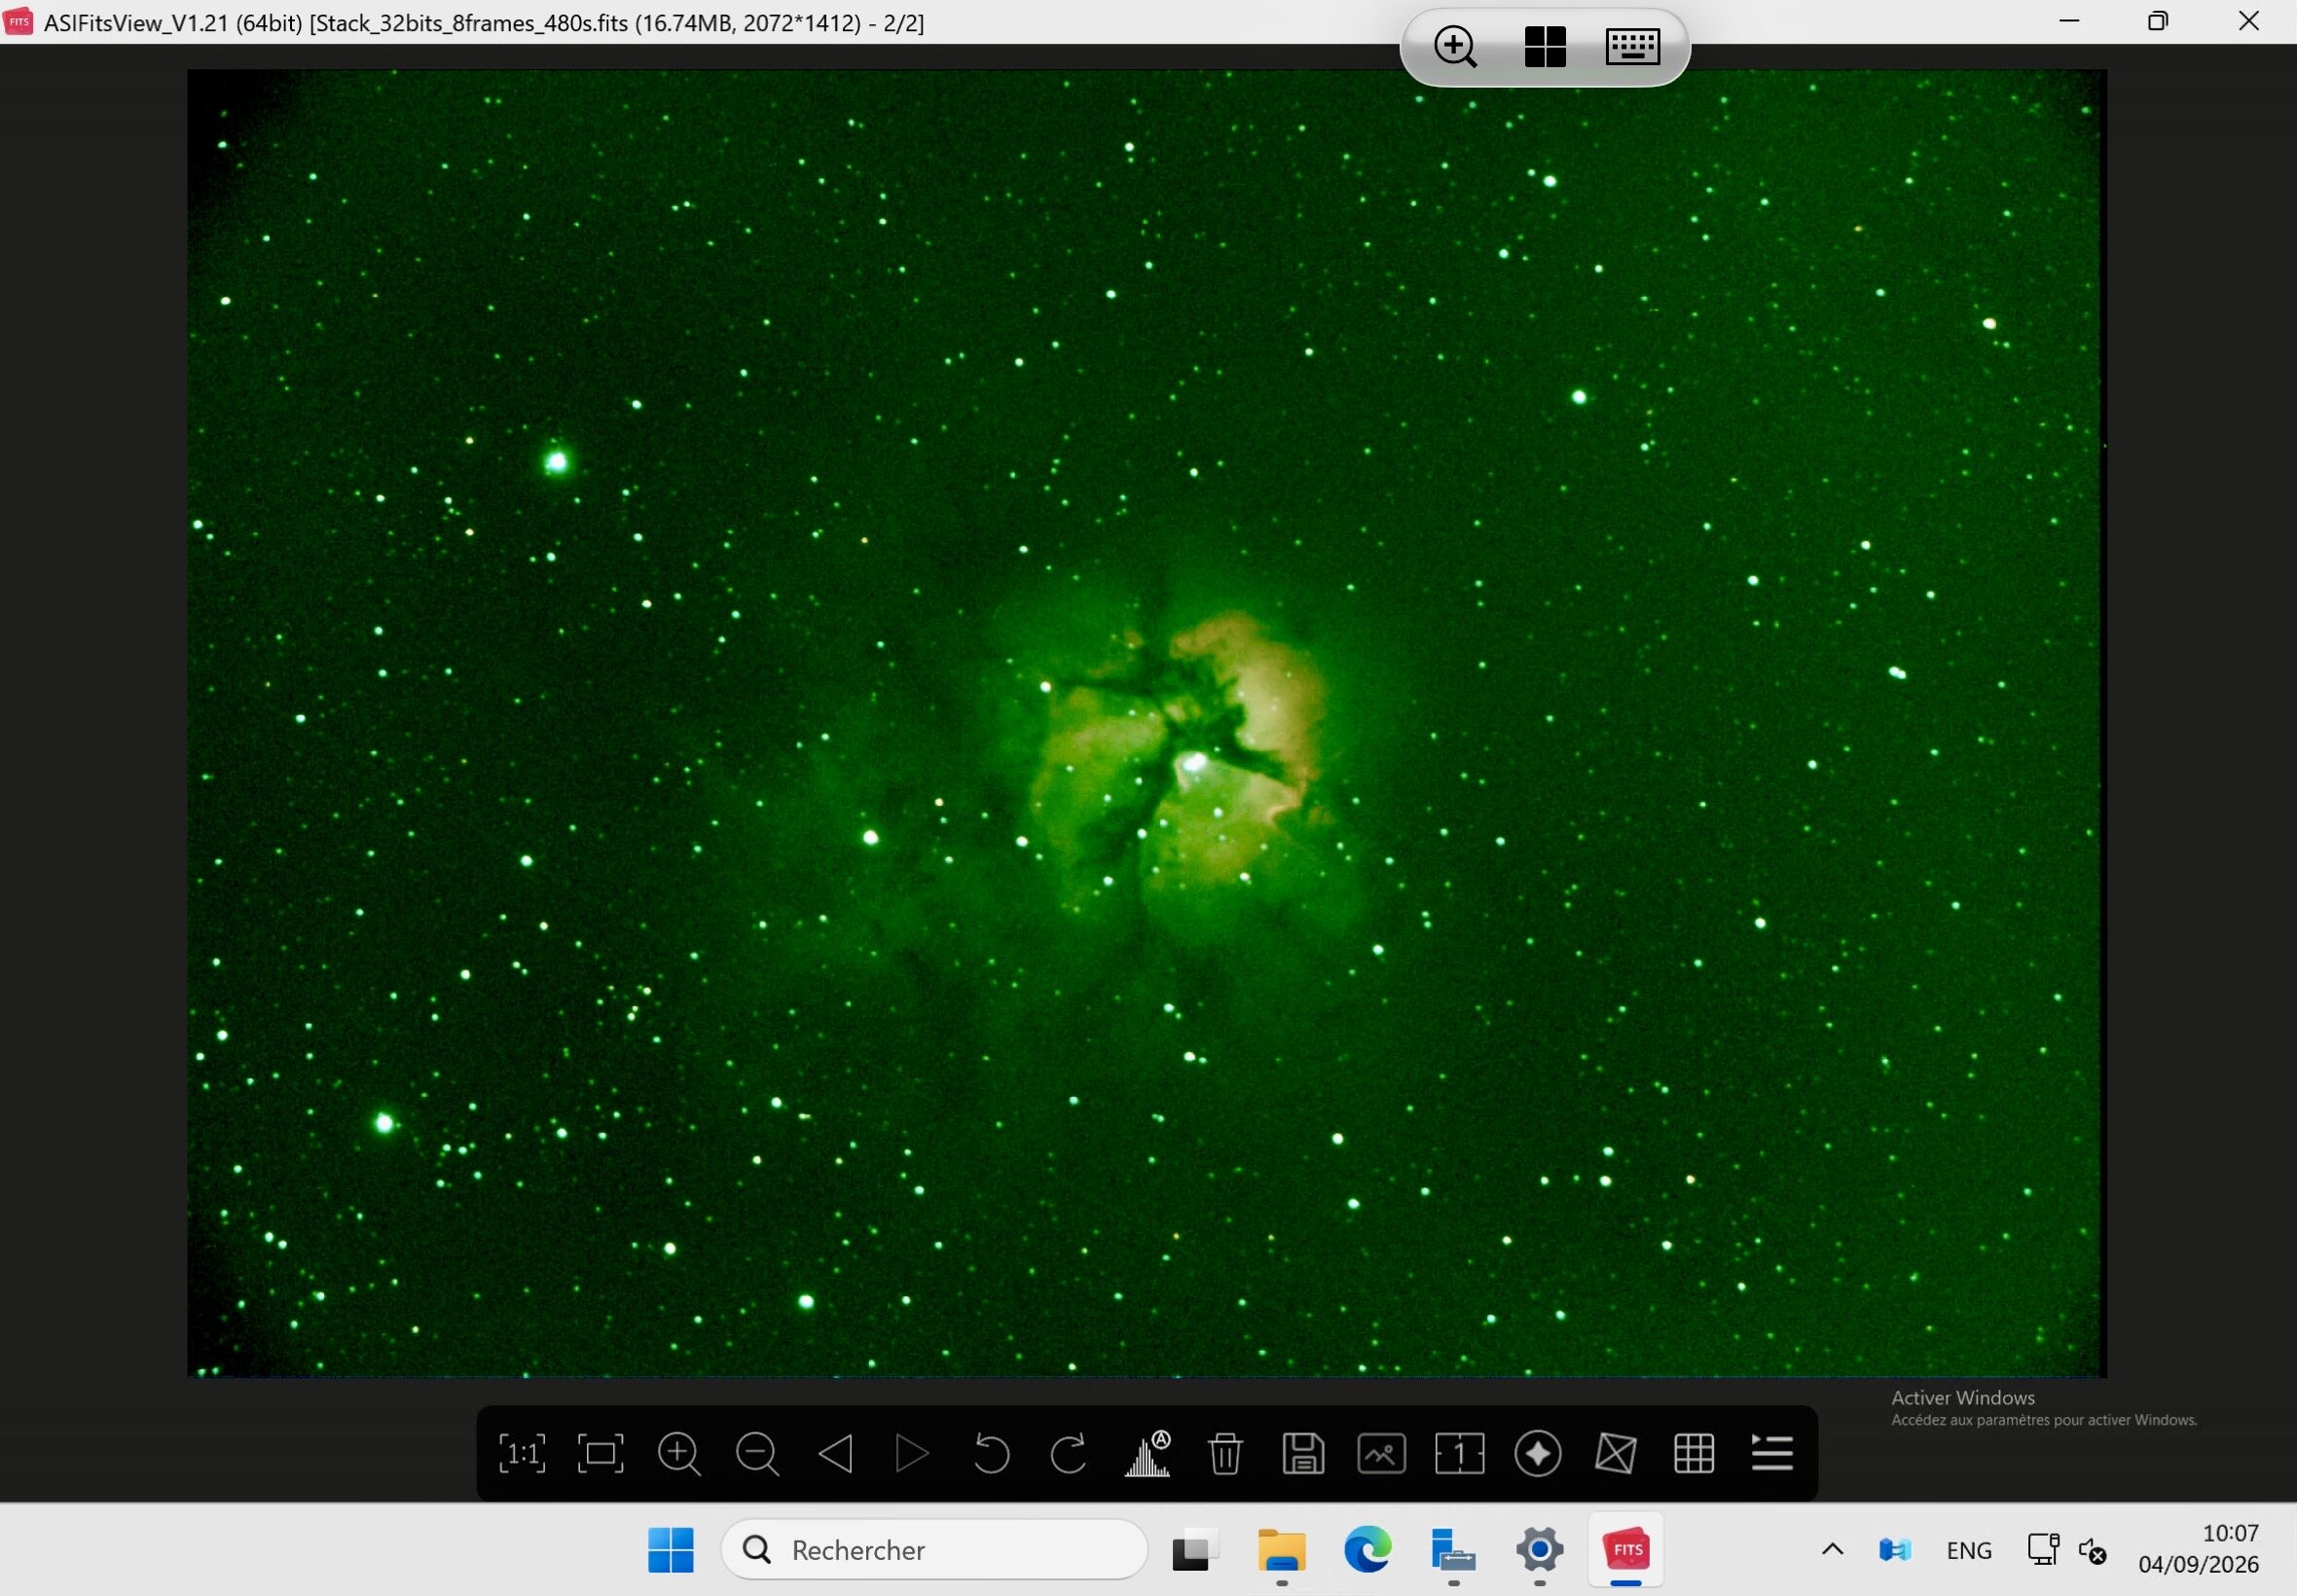Fit image to window with frame icon
This screenshot has width=2297, height=1596.
600,1453
